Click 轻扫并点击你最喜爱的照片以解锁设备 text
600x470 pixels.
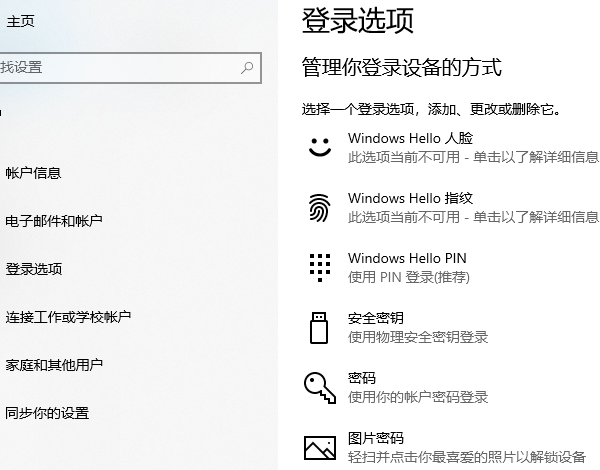point(467,457)
